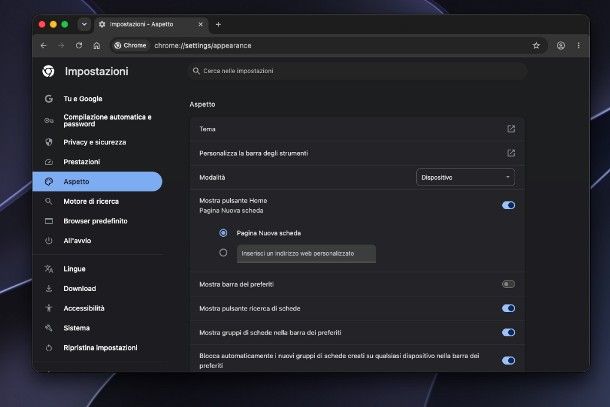Toggle Mostra pulsante ricerca di schede

[x=508, y=308]
